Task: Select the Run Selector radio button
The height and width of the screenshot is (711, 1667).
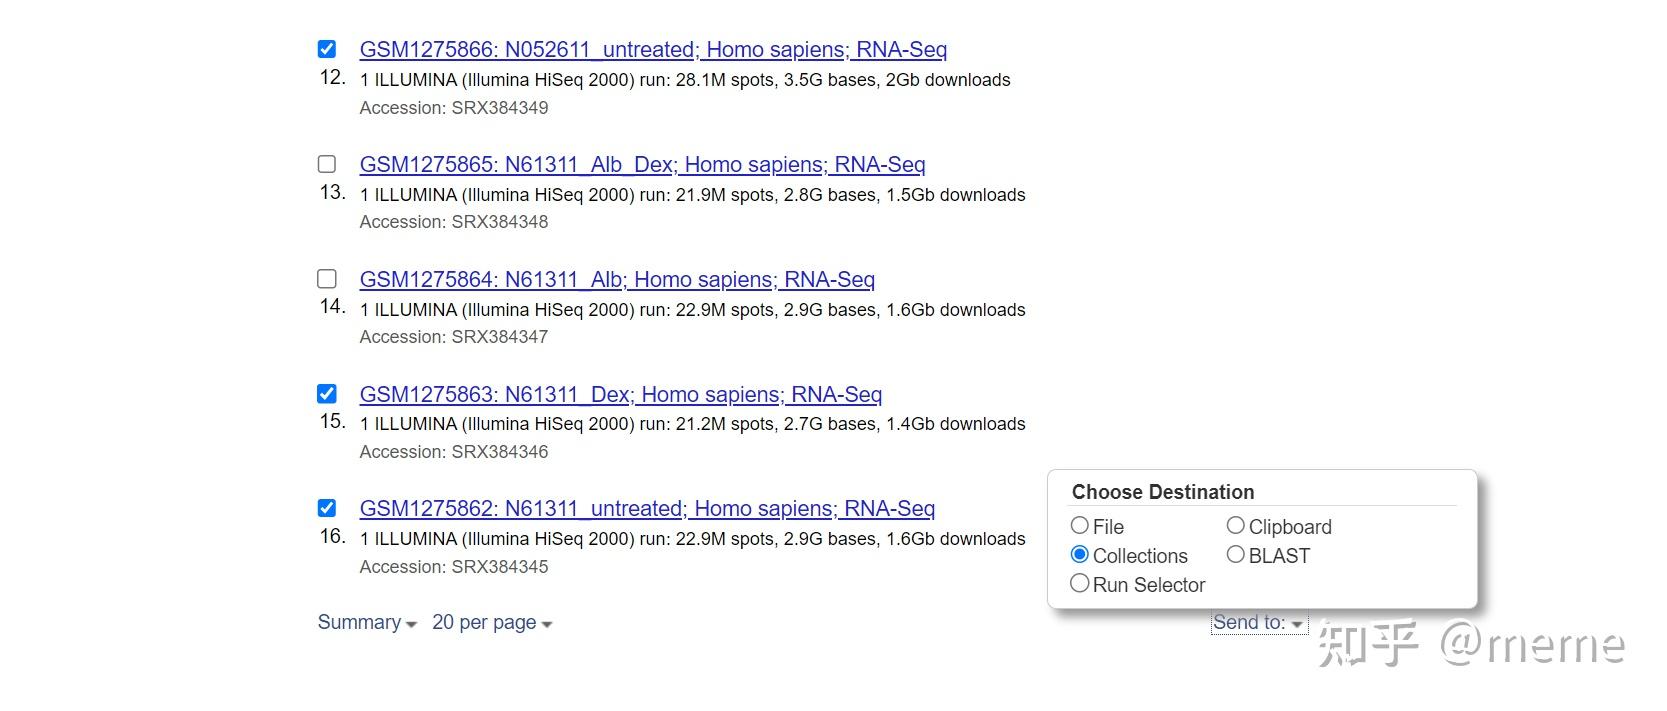Action: click(1080, 584)
